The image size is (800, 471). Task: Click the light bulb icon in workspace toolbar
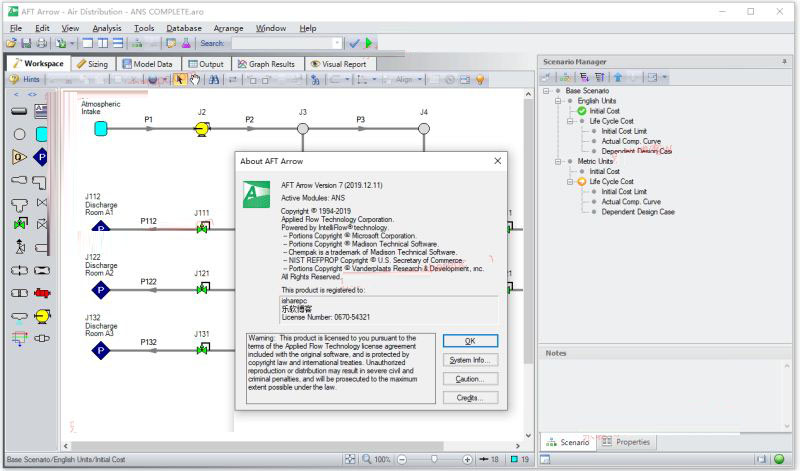click(x=480, y=80)
